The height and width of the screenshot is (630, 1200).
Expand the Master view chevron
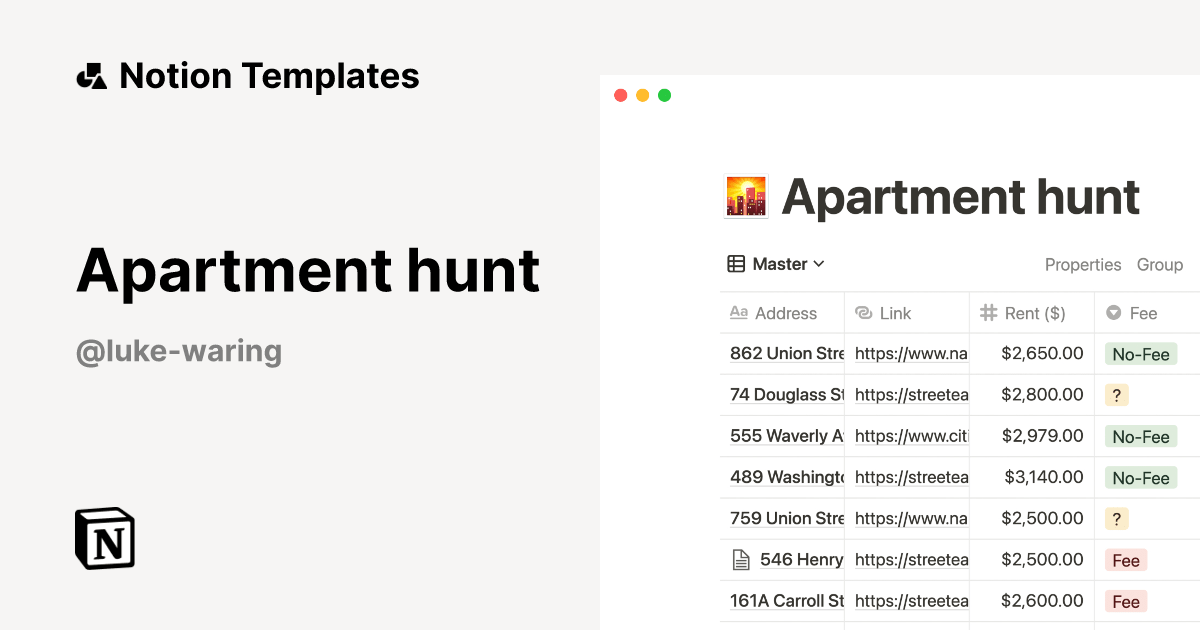pos(819,264)
